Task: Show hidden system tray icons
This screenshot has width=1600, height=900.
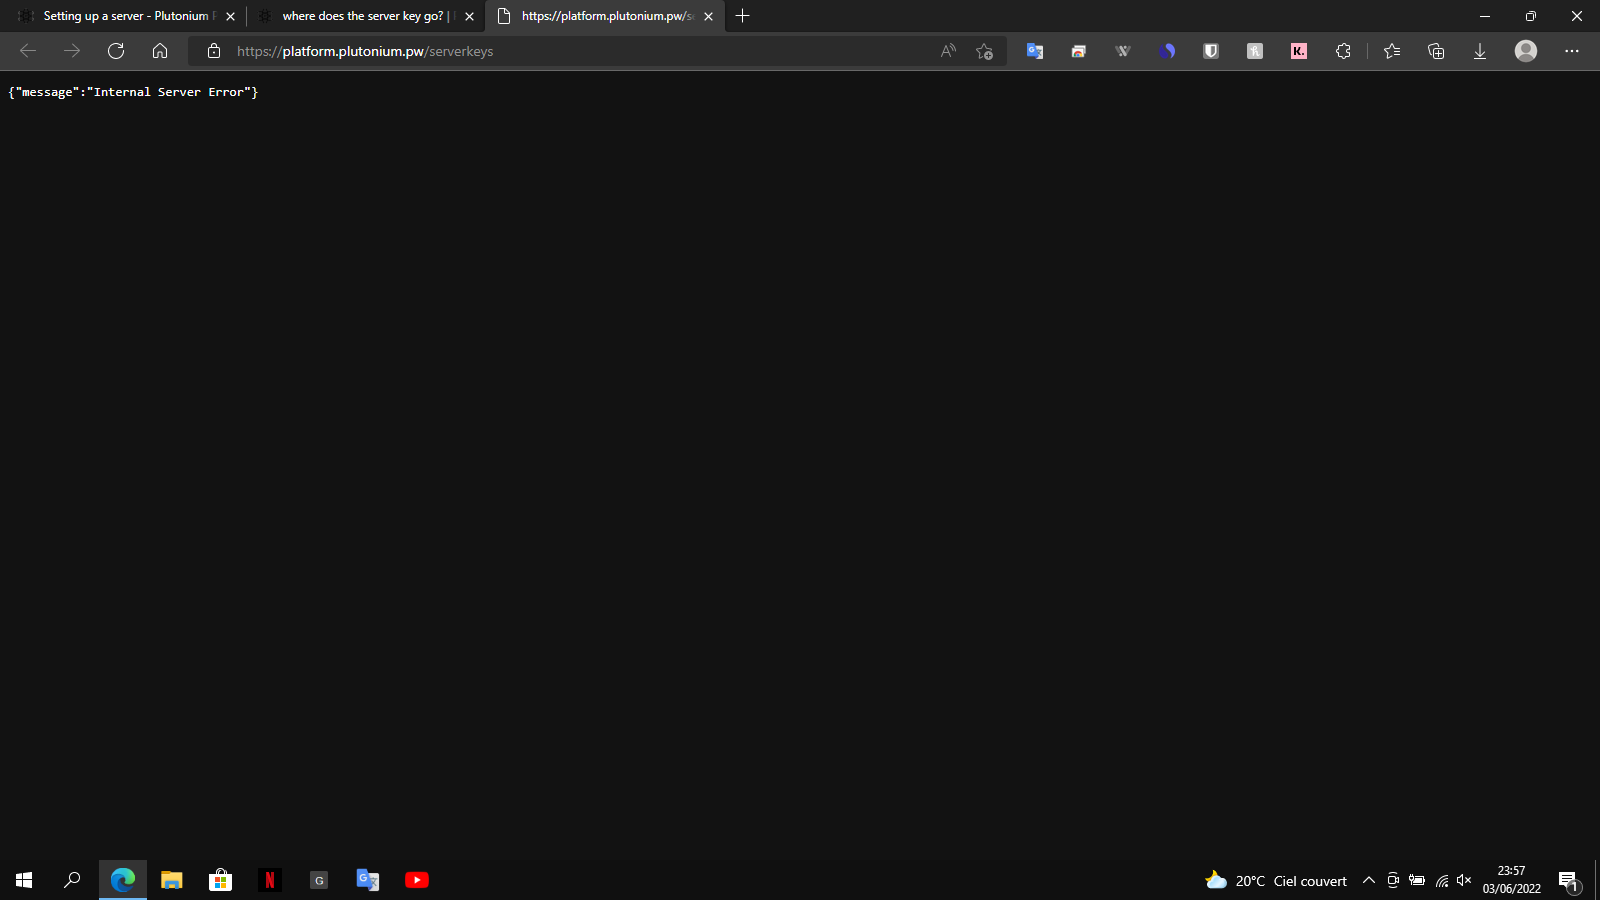Action: [x=1369, y=880]
